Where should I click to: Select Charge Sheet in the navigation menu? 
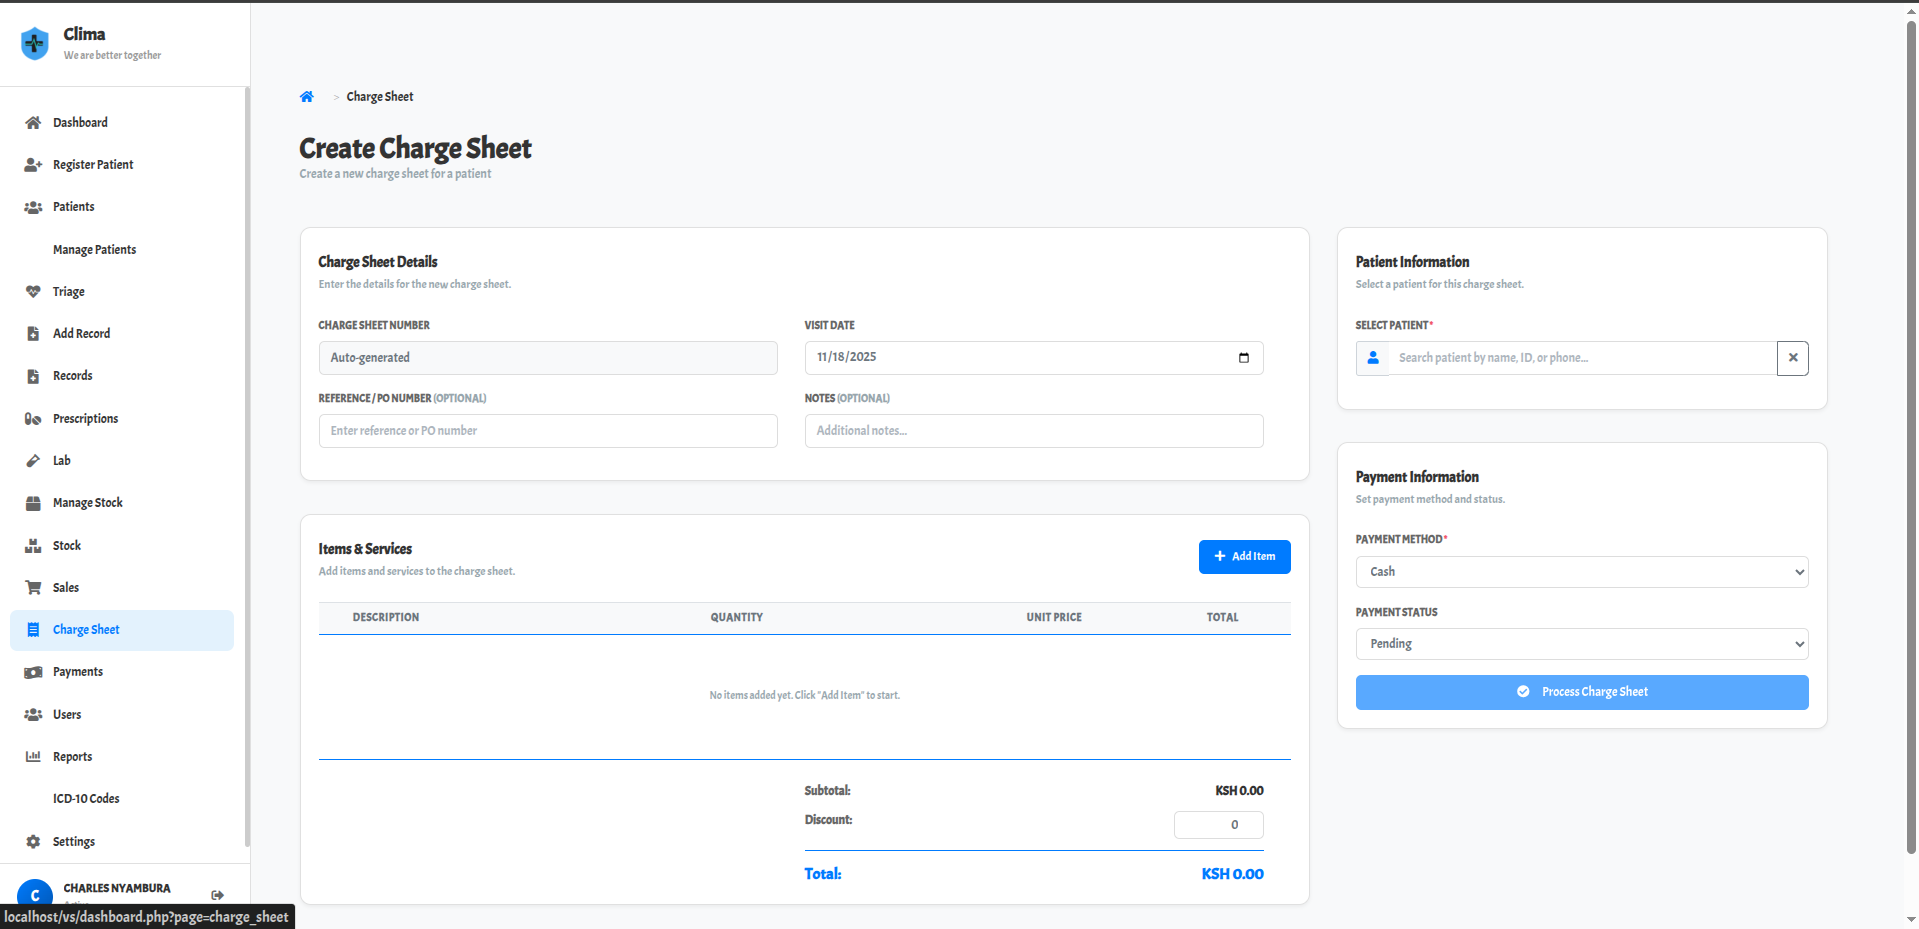point(86,629)
